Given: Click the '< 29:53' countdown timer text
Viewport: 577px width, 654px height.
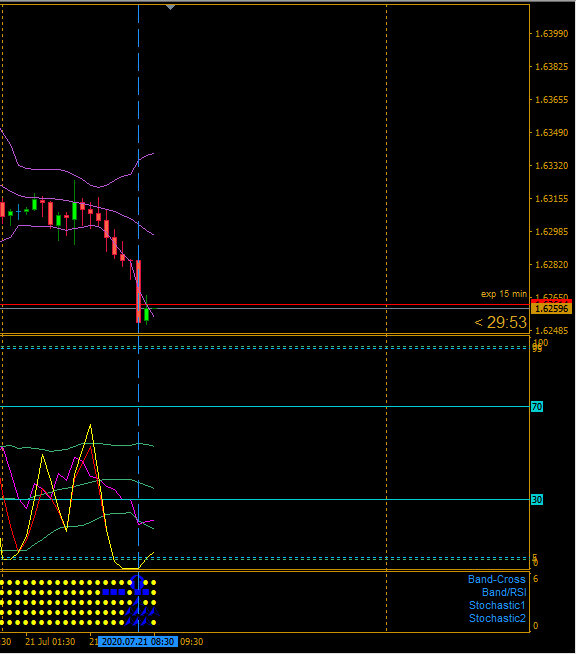Looking at the screenshot, I should coord(501,322).
